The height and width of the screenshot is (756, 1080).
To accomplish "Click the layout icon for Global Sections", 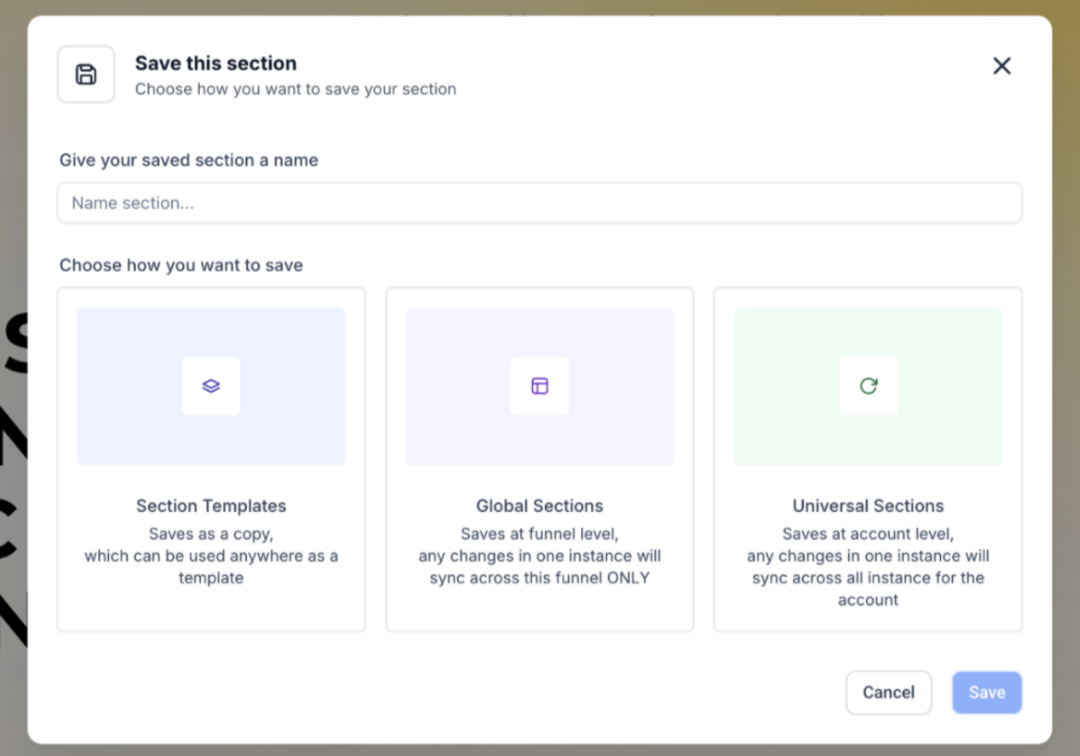I will (x=540, y=386).
